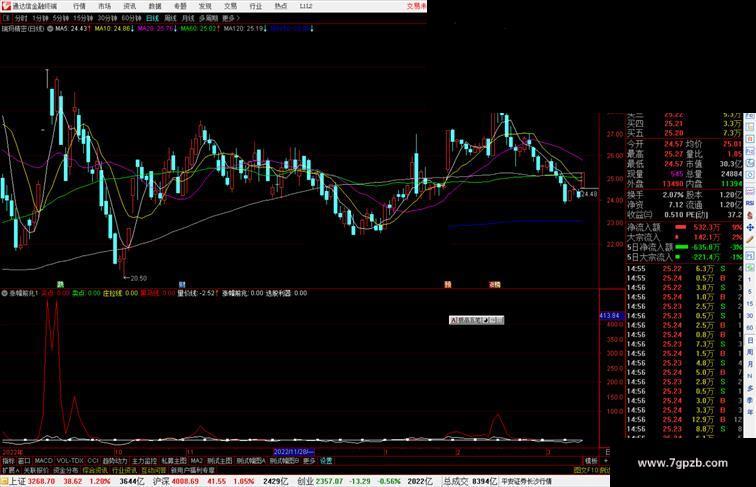The height and width of the screenshot is (487, 756).
Task: Open the 综合资讯 tab
Action: pos(95,470)
